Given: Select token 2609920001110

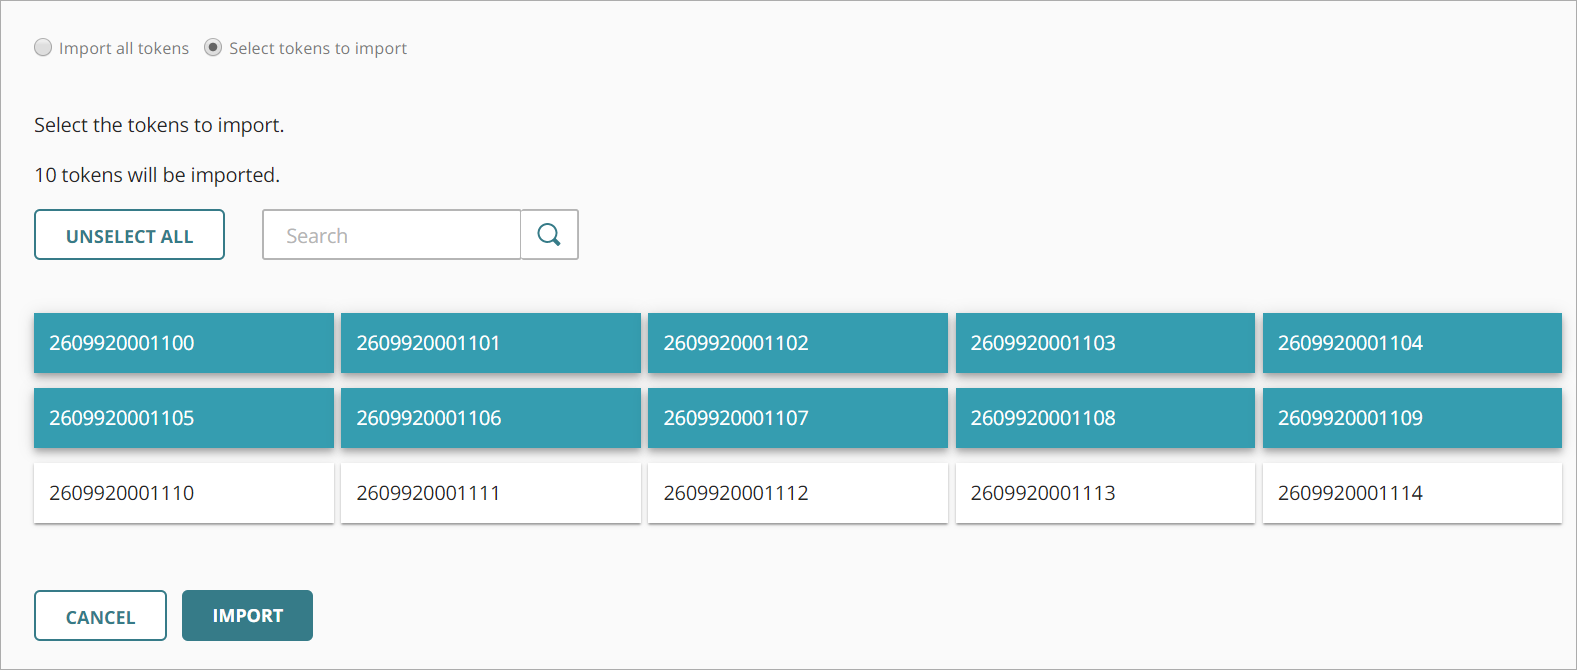Looking at the screenshot, I should [183, 493].
